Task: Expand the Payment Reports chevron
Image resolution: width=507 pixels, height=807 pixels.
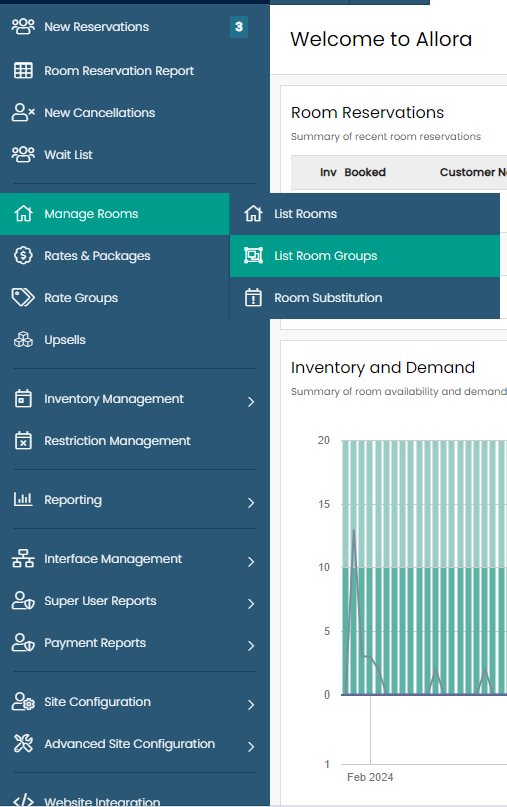Action: 251,646
